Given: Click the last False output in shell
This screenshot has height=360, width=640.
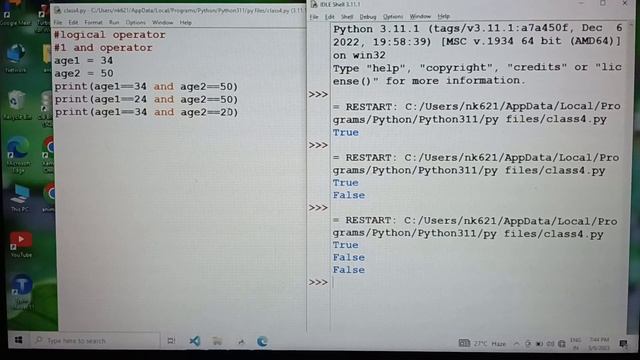Looking at the screenshot, I should click(349, 270).
